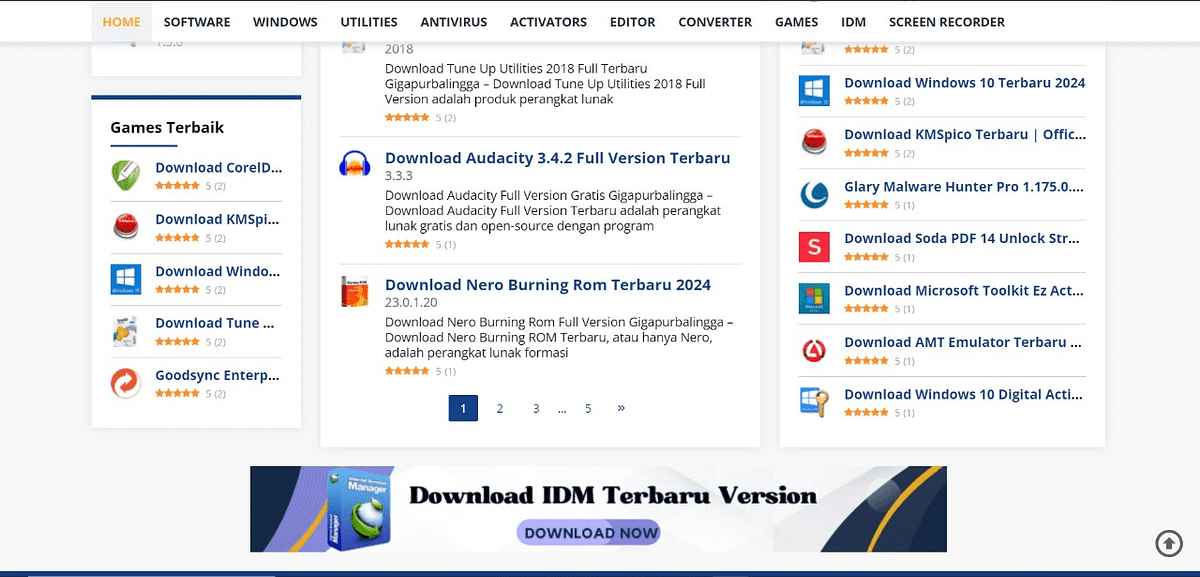
Task: Open Download Microsoft Toolkit Ez Act... link
Action: (965, 291)
